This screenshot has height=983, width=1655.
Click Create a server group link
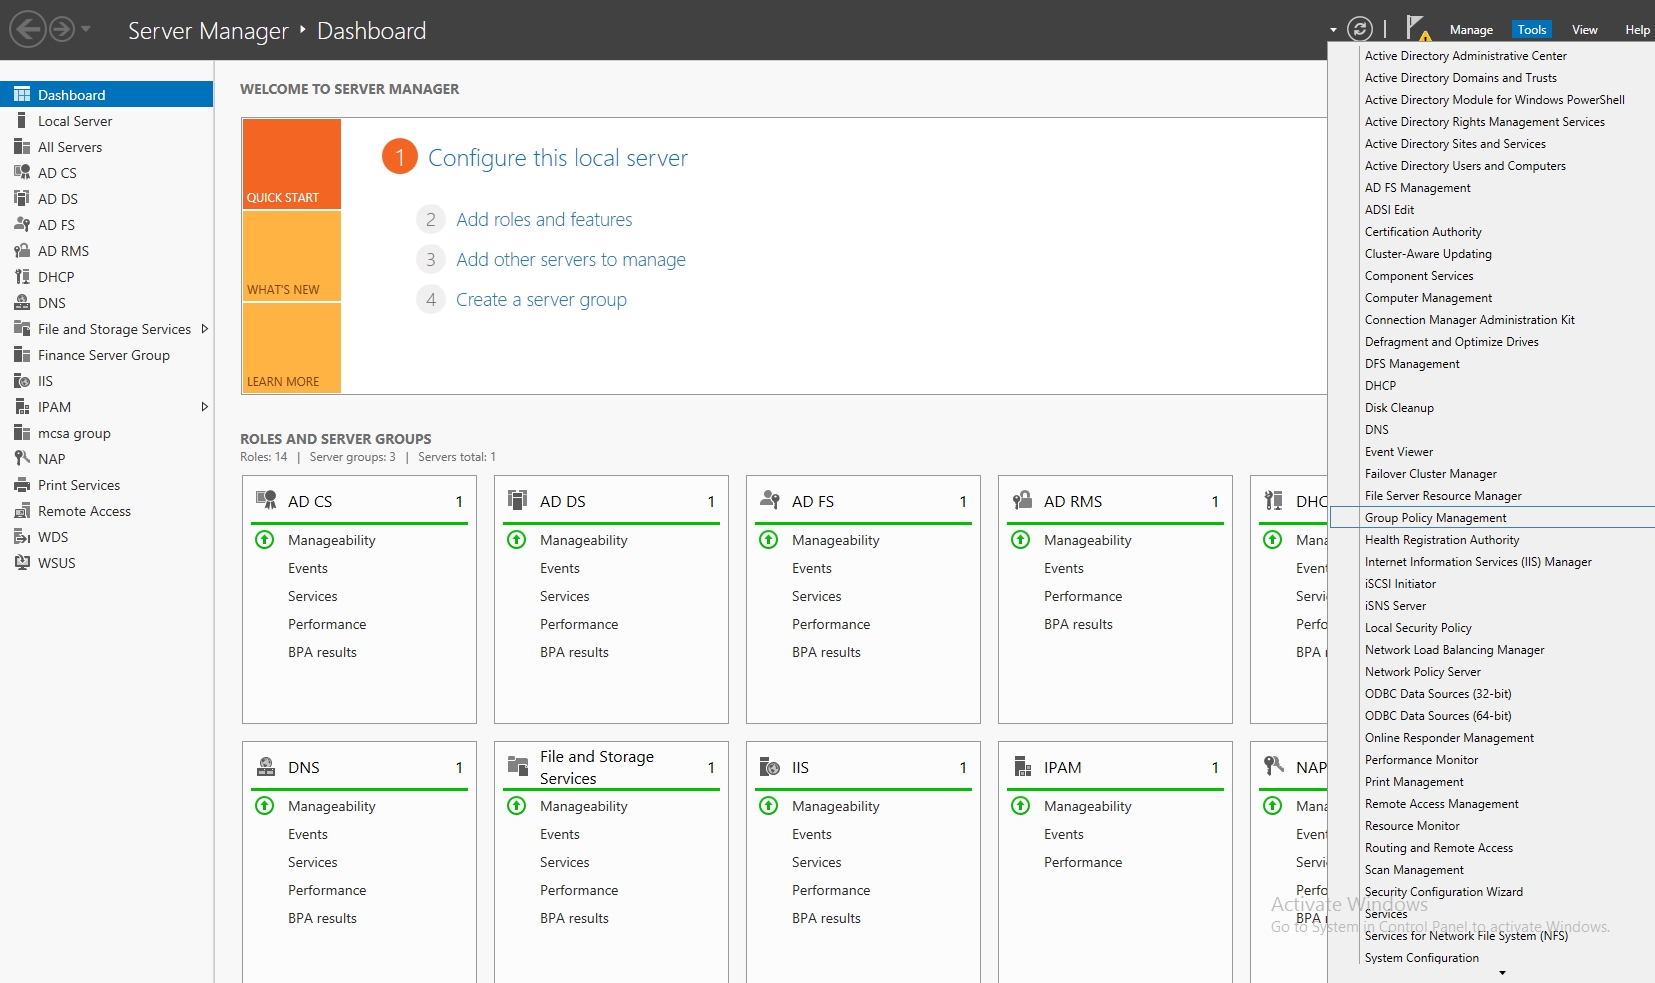point(541,299)
